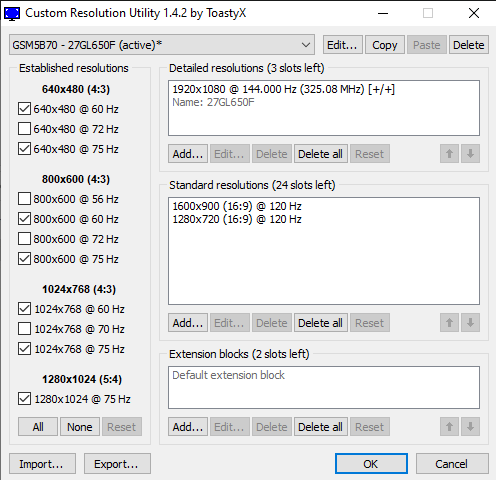496x480 pixels.
Task: Click Delete under Detailed resolutions
Action: click(x=272, y=154)
